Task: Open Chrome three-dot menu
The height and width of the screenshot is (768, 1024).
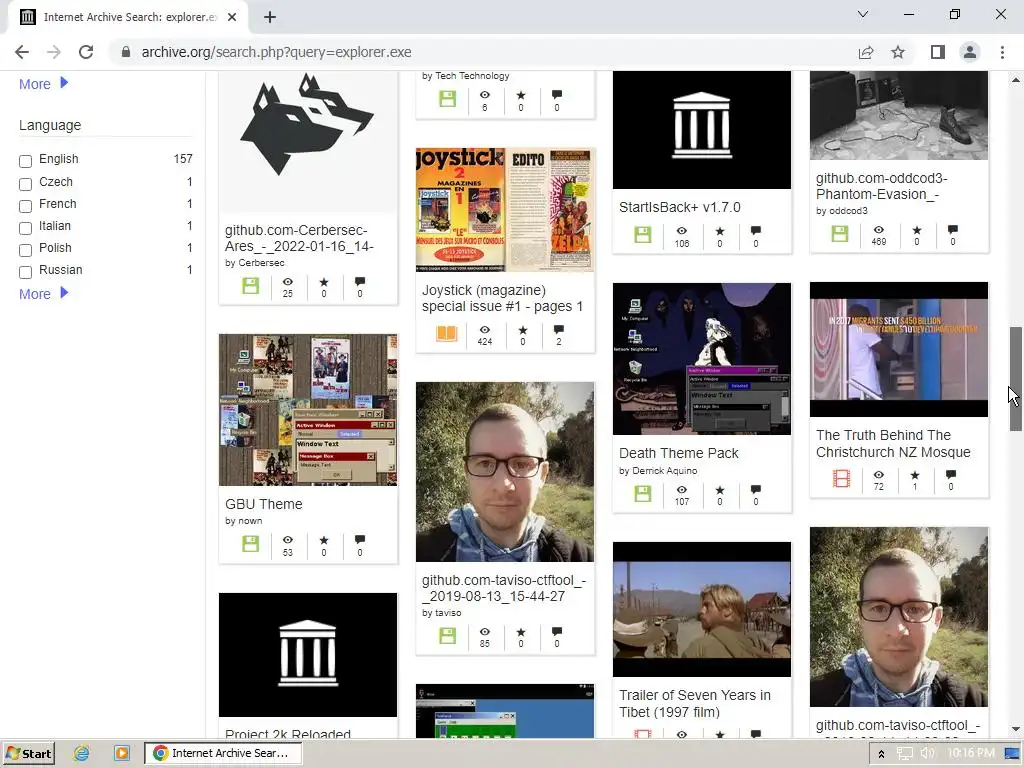Action: [x=1002, y=52]
